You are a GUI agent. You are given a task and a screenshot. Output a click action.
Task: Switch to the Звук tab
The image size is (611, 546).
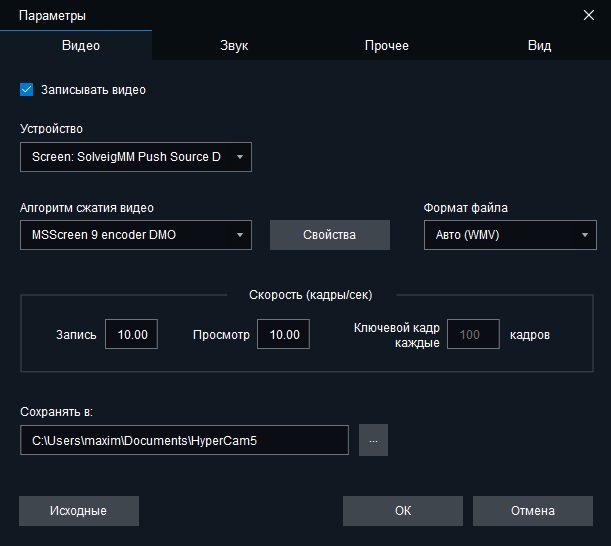coord(234,45)
